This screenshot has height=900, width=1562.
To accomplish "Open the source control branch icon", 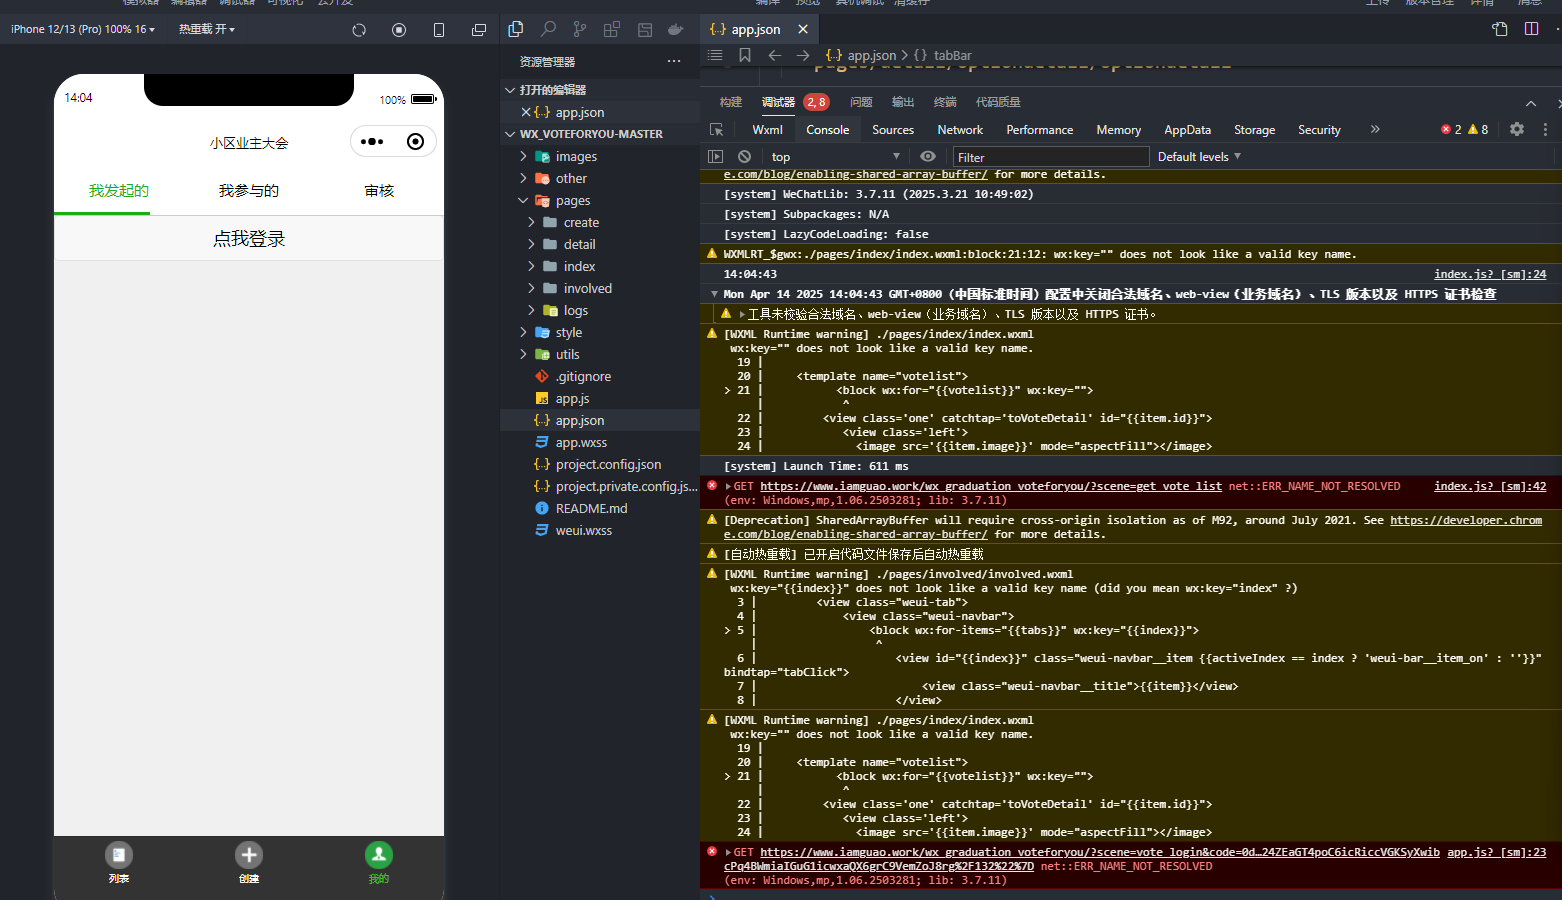I will [580, 29].
